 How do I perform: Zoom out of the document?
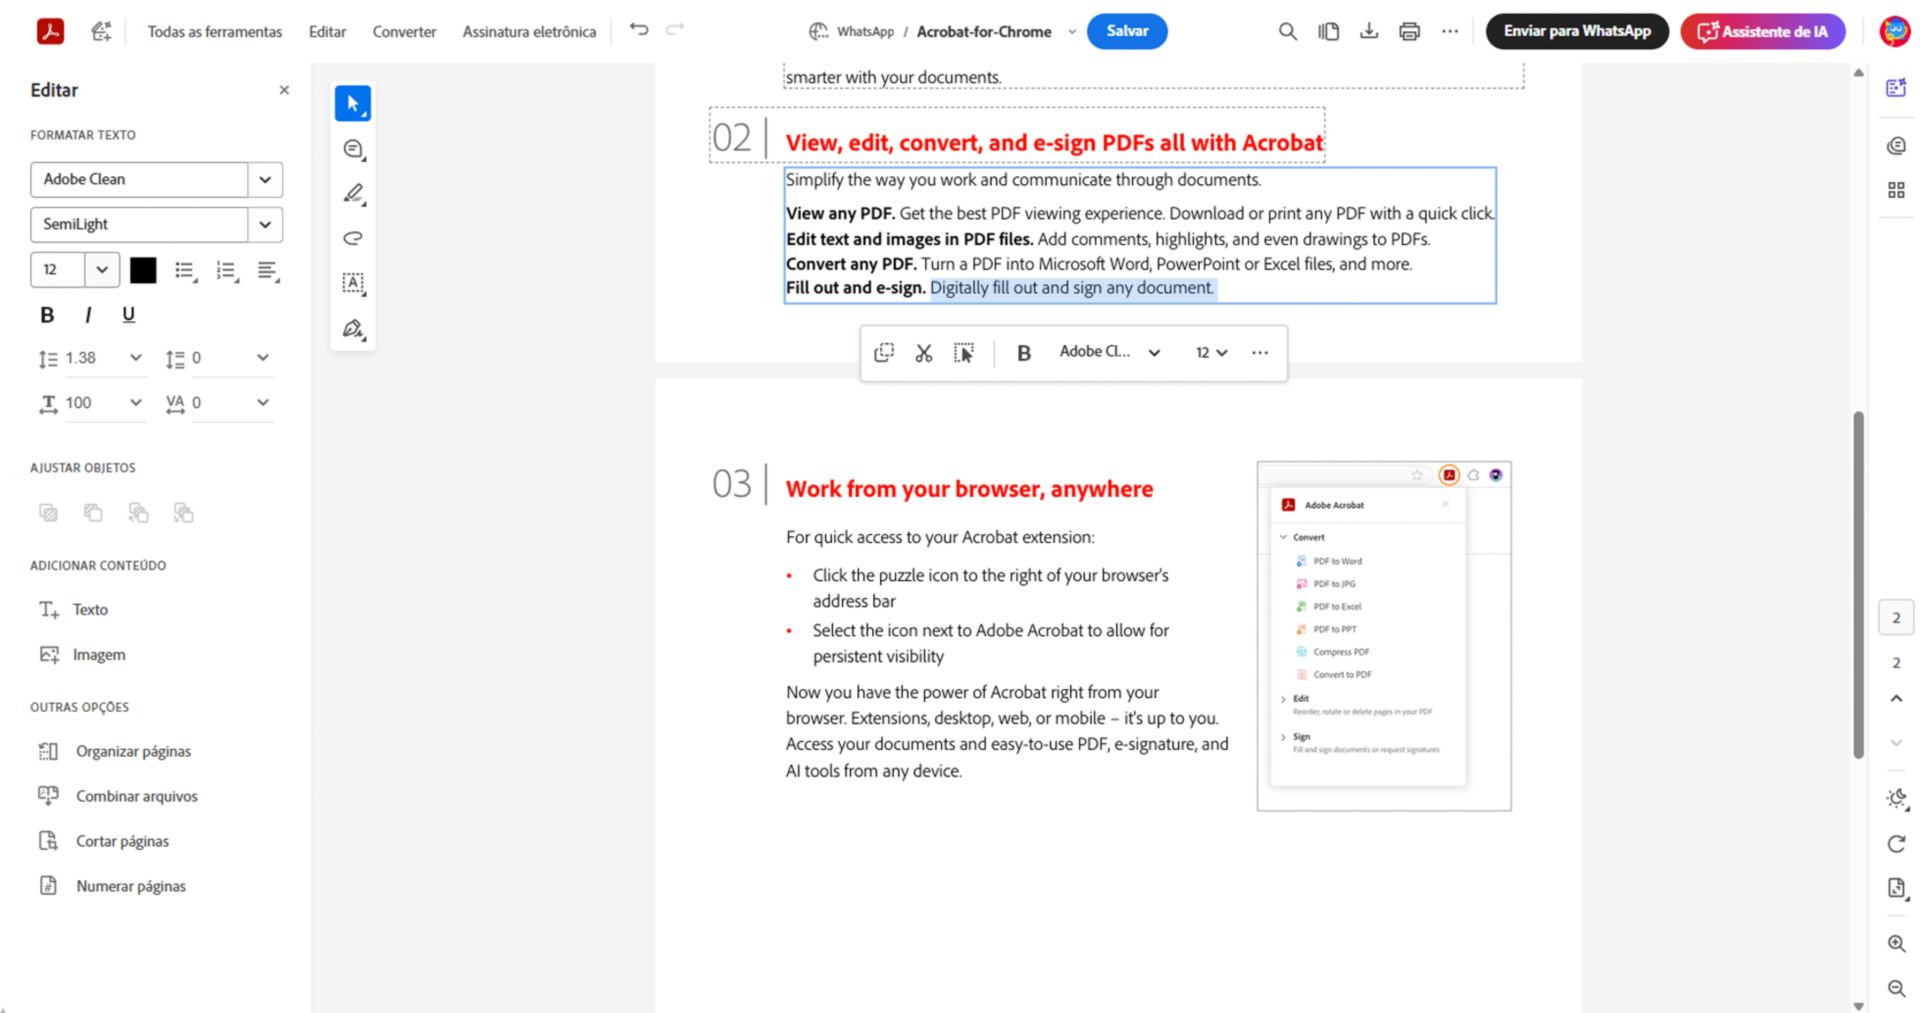[1896, 989]
